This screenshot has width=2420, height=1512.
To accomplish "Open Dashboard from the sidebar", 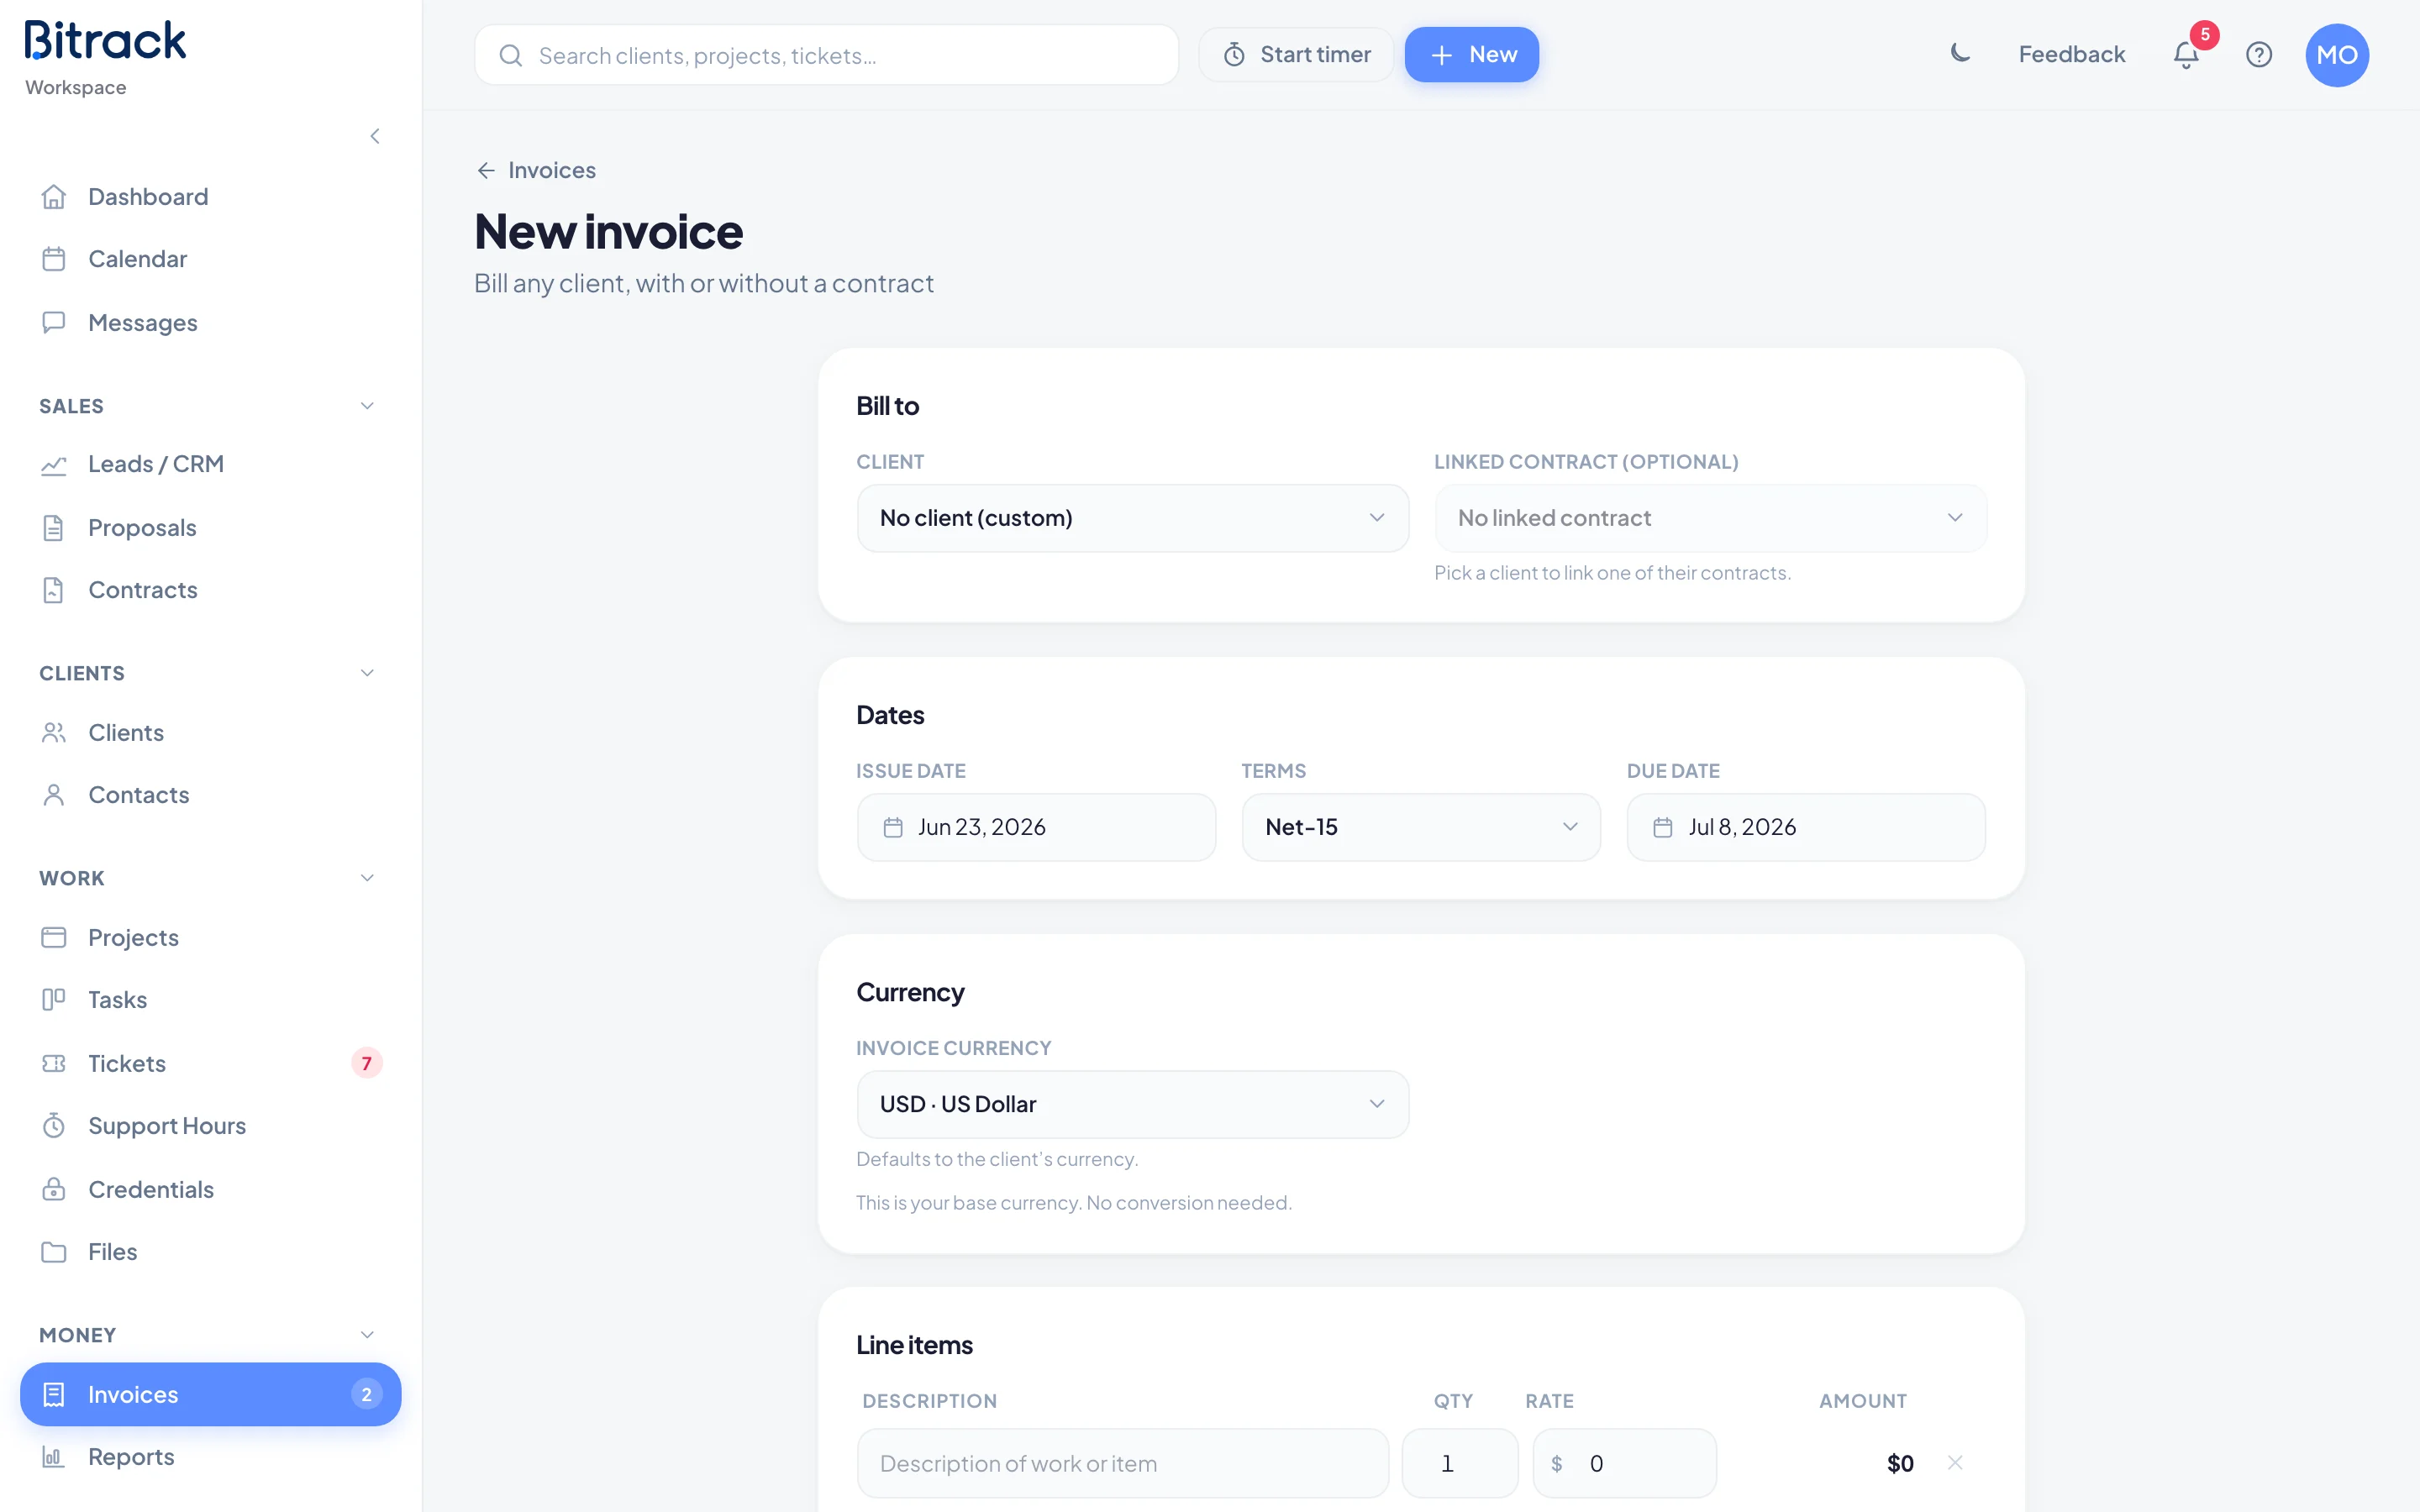I will click(x=210, y=197).
